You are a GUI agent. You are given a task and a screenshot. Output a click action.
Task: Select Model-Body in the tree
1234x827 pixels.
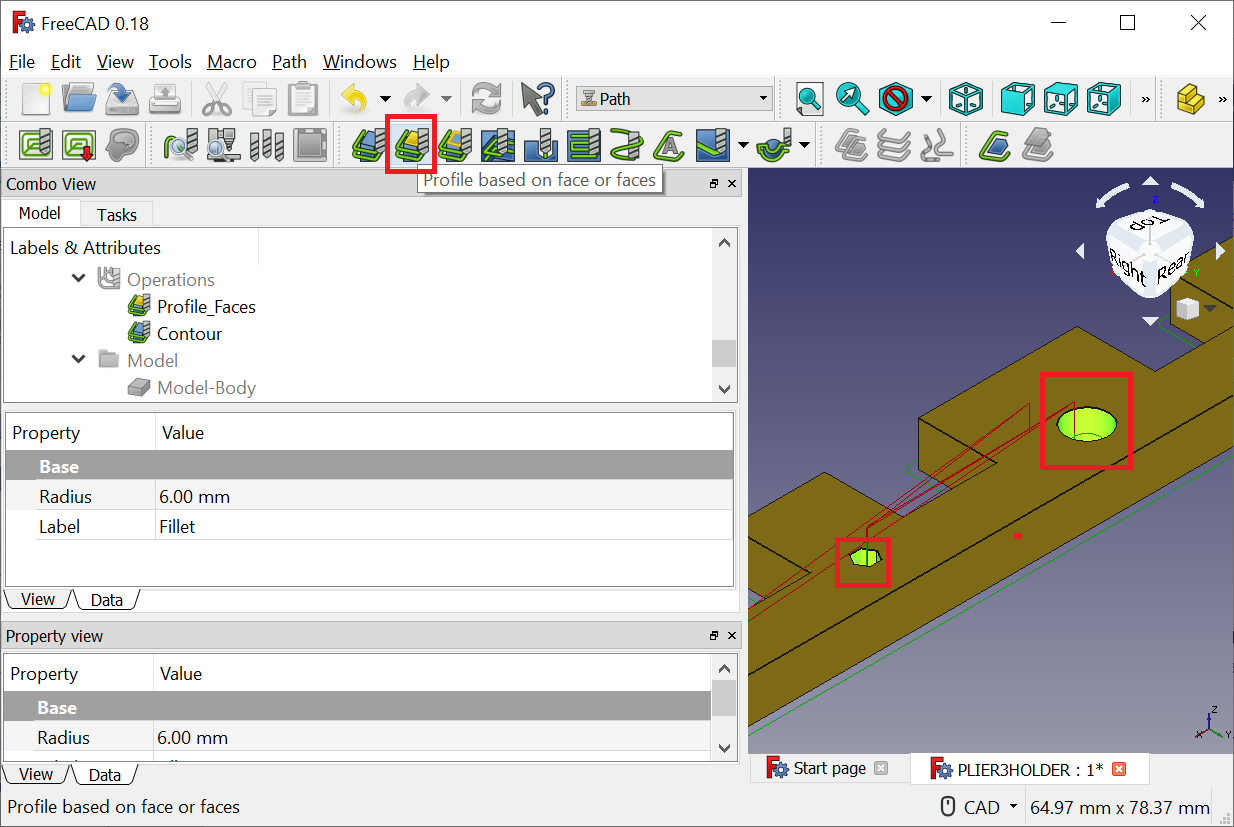coord(206,387)
